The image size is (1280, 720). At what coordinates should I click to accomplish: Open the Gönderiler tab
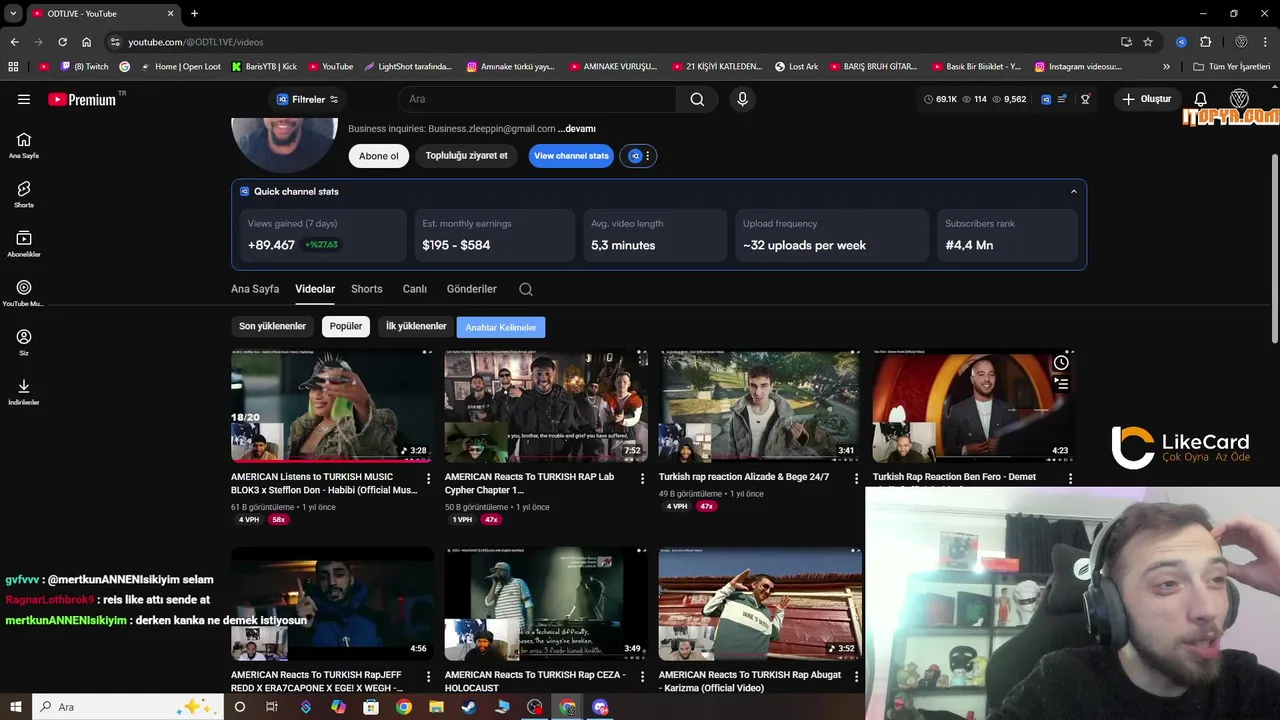pyautogui.click(x=472, y=289)
